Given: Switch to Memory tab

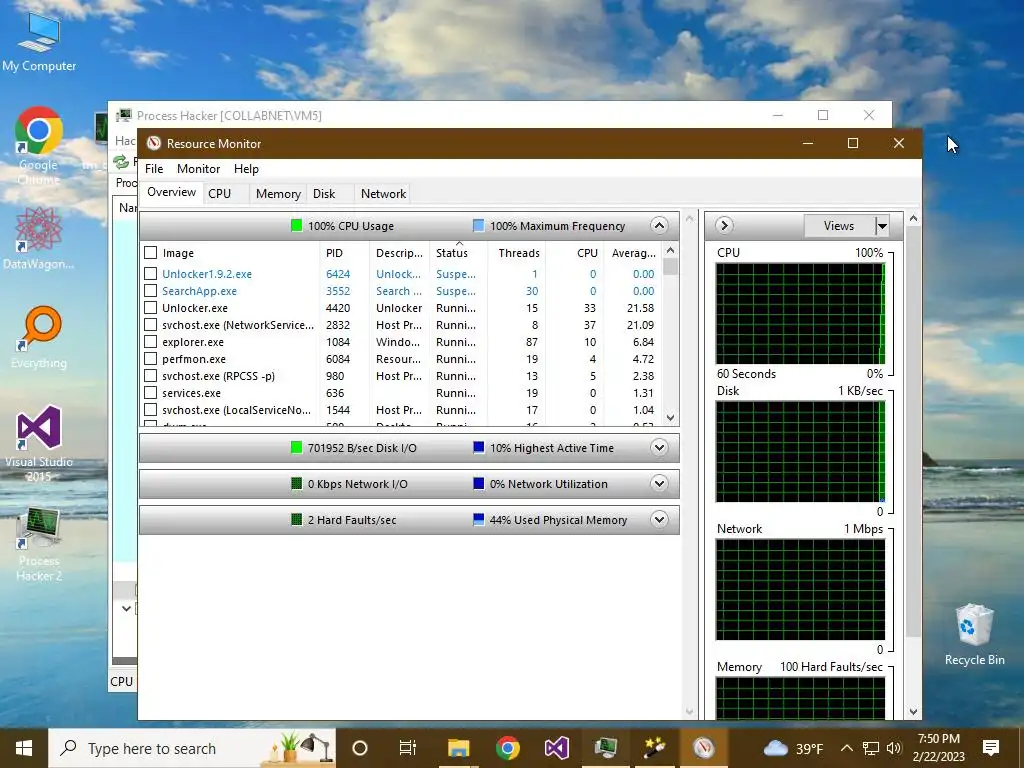Looking at the screenshot, I should coord(278,194).
